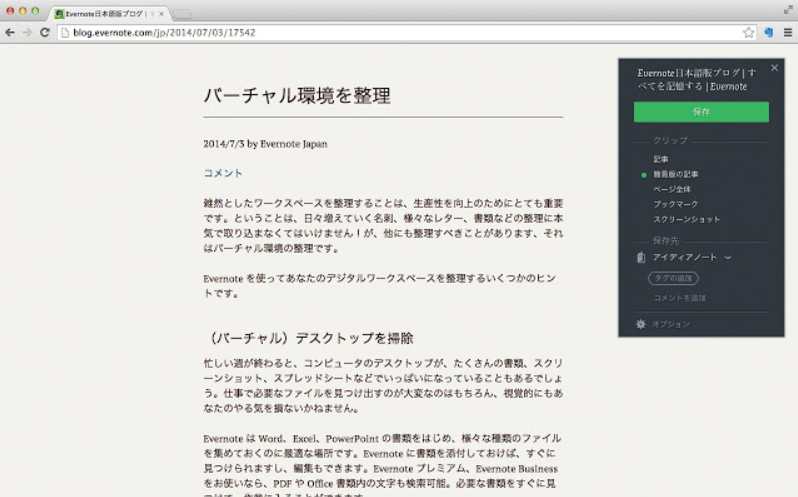The image size is (798, 497).
Task: Click the コメントを追加 comment field
Action: point(679,298)
